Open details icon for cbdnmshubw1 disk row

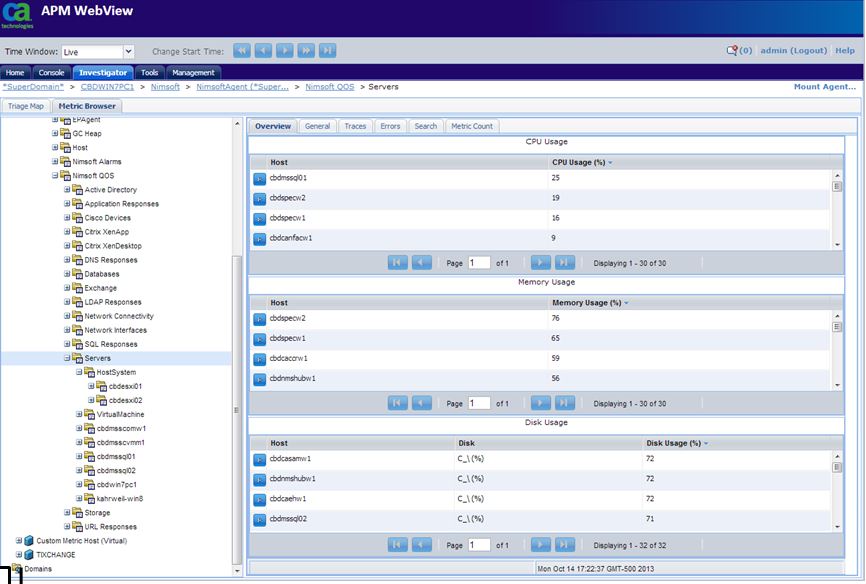tap(260, 479)
